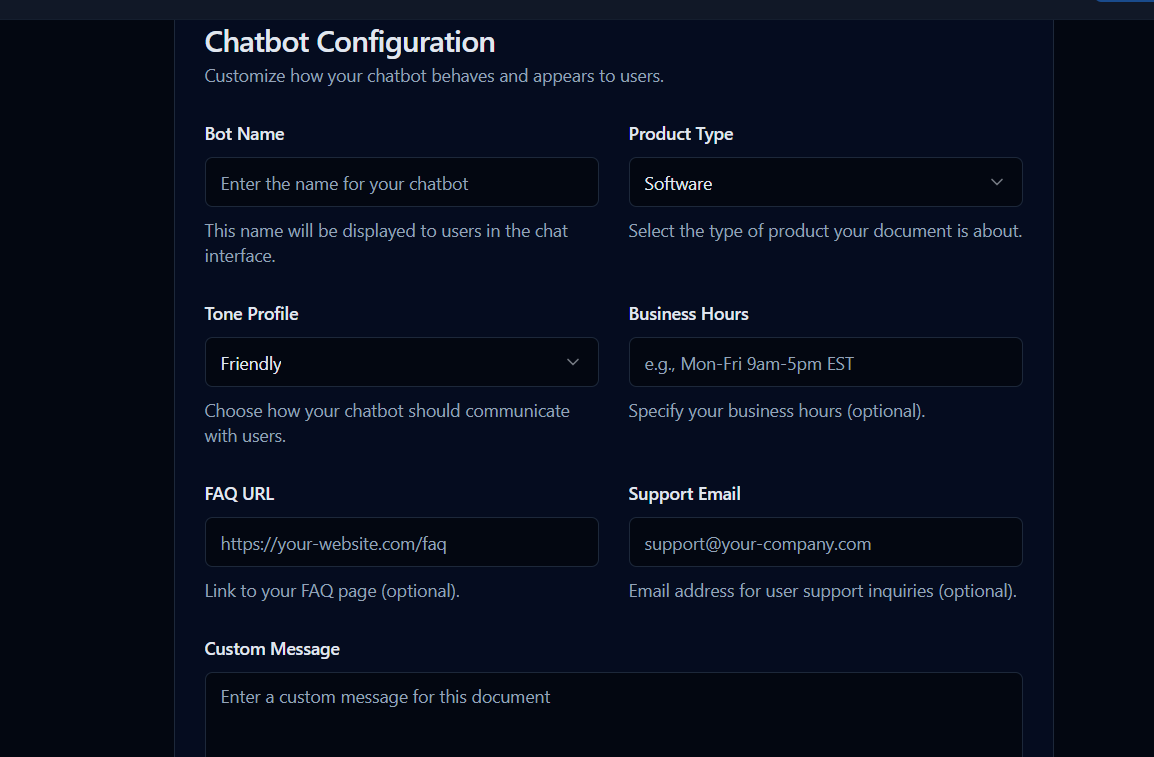Open the Tone Profile dropdown
Image resolution: width=1154 pixels, height=757 pixels.
tap(401, 362)
